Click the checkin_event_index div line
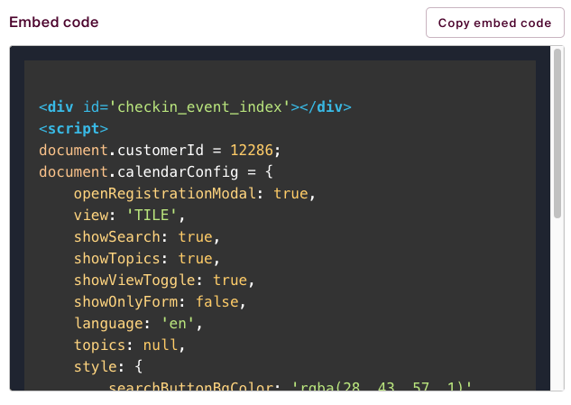 coord(195,107)
